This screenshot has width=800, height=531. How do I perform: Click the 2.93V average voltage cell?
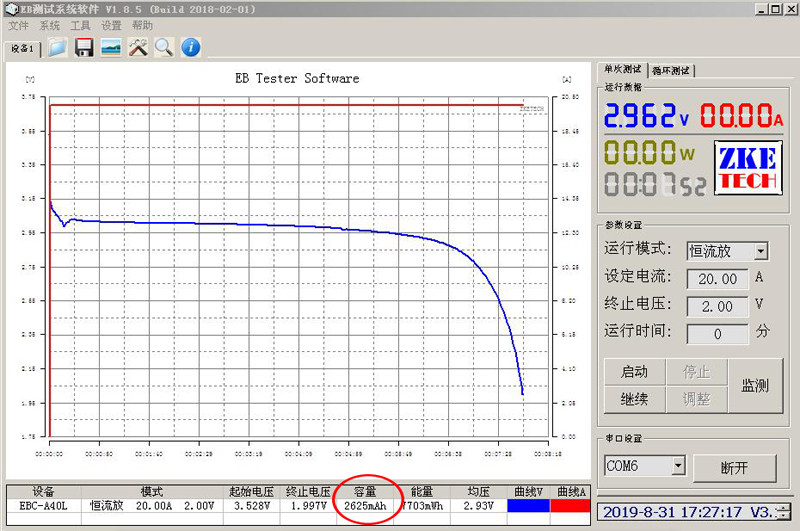click(x=479, y=506)
